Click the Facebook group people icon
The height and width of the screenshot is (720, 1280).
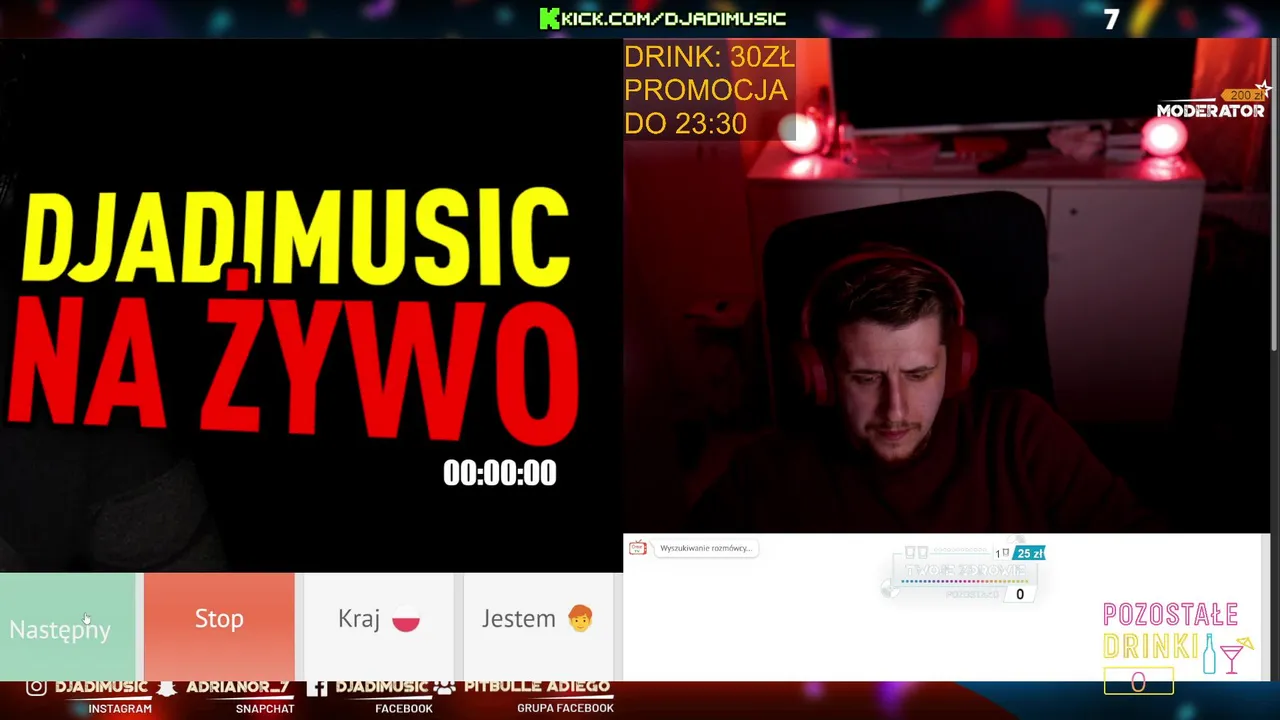coord(445,688)
